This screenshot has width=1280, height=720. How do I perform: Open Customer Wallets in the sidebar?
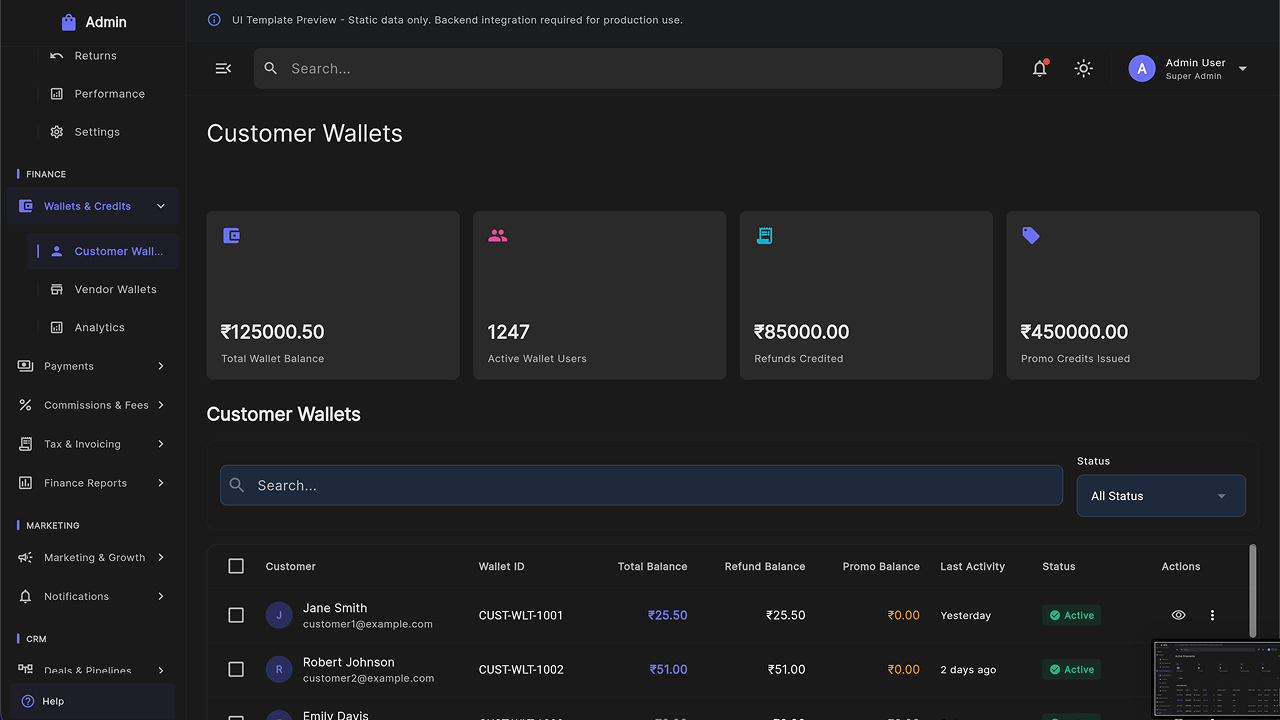[104, 251]
